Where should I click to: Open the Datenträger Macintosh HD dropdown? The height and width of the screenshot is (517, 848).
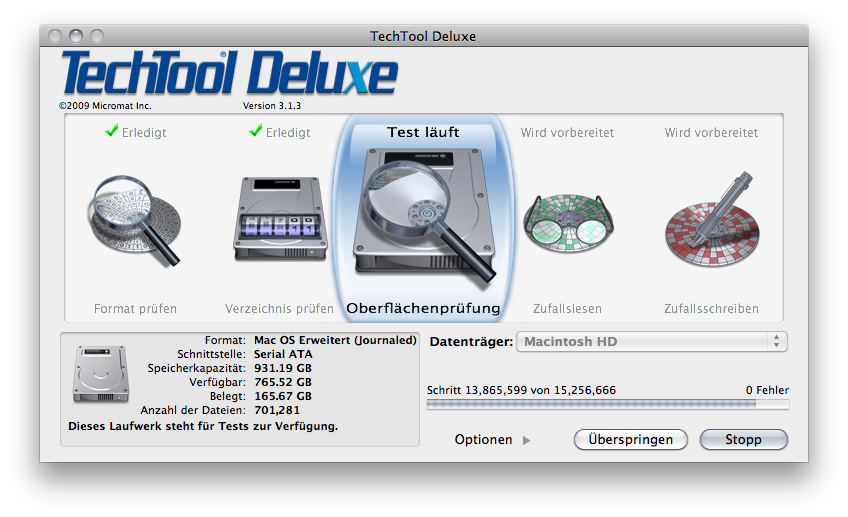(652, 342)
